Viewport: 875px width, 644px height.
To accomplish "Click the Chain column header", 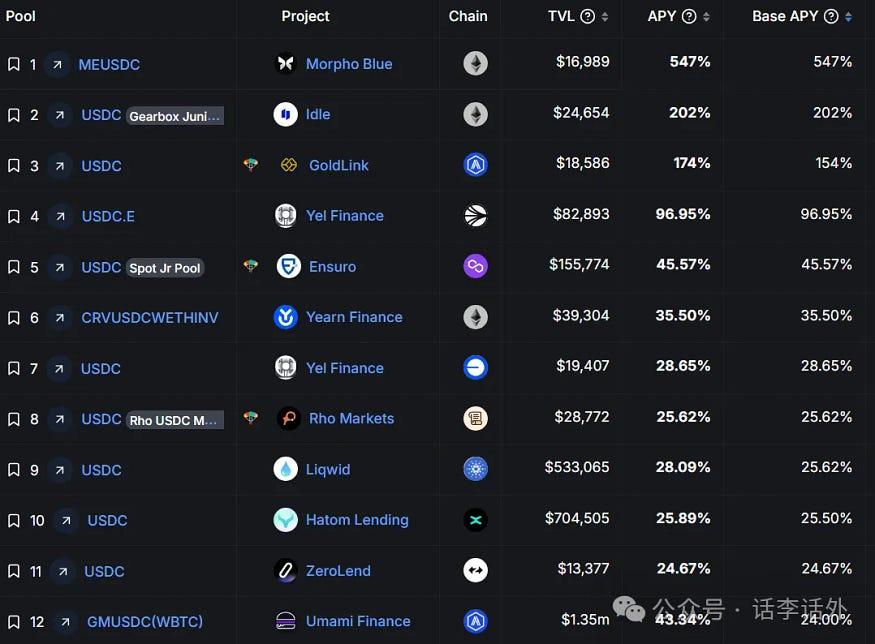I will tap(468, 16).
